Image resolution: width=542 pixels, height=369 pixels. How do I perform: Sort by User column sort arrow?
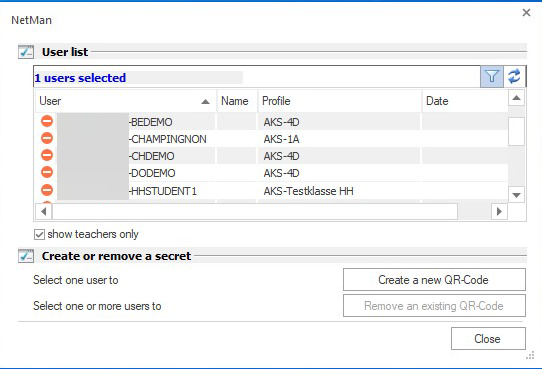(205, 102)
